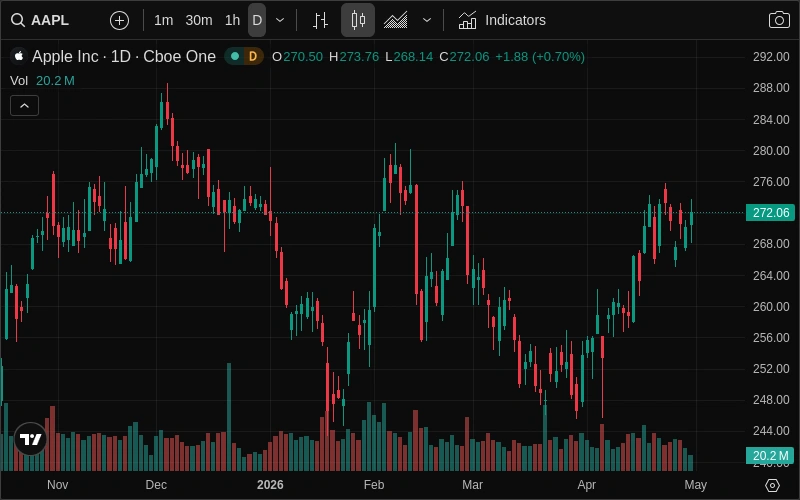Screen dimensions: 800x500
Task: Select the 1m timeframe
Action: point(163,20)
